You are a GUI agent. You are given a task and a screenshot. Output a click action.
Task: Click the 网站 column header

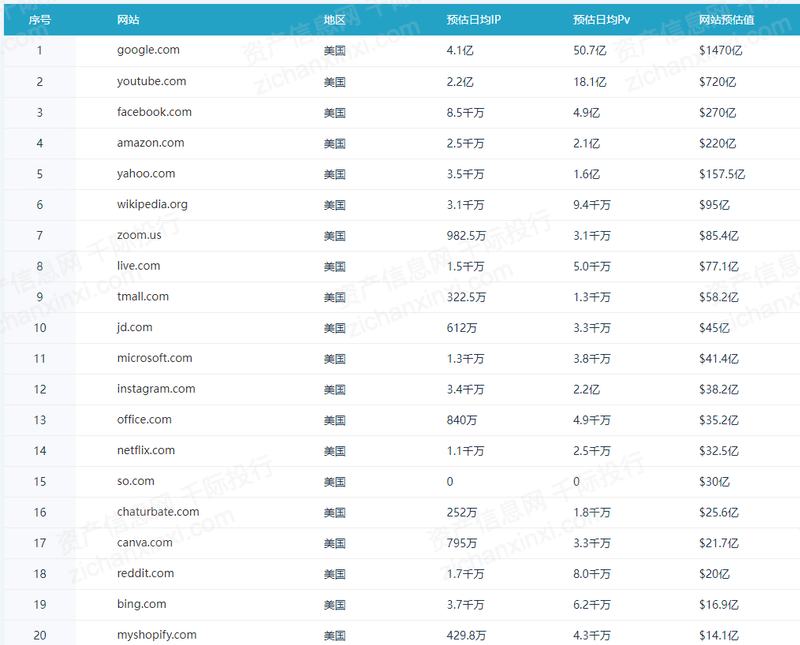point(128,20)
